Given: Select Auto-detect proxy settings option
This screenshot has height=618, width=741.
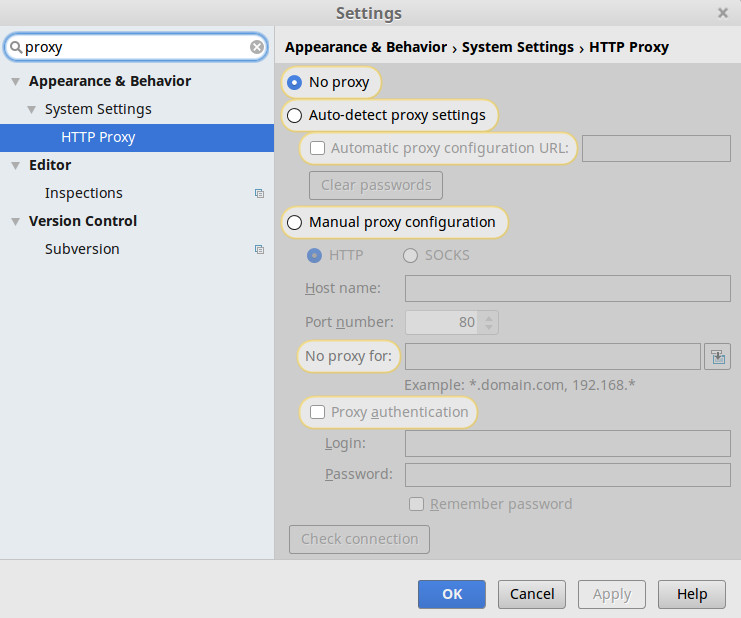Looking at the screenshot, I should tap(294, 115).
